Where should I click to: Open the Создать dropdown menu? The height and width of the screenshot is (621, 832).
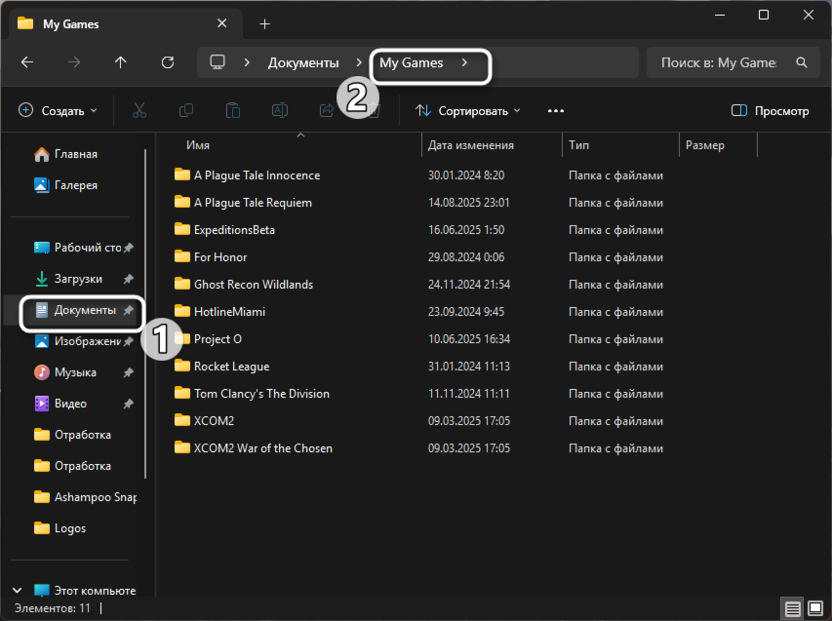click(58, 111)
